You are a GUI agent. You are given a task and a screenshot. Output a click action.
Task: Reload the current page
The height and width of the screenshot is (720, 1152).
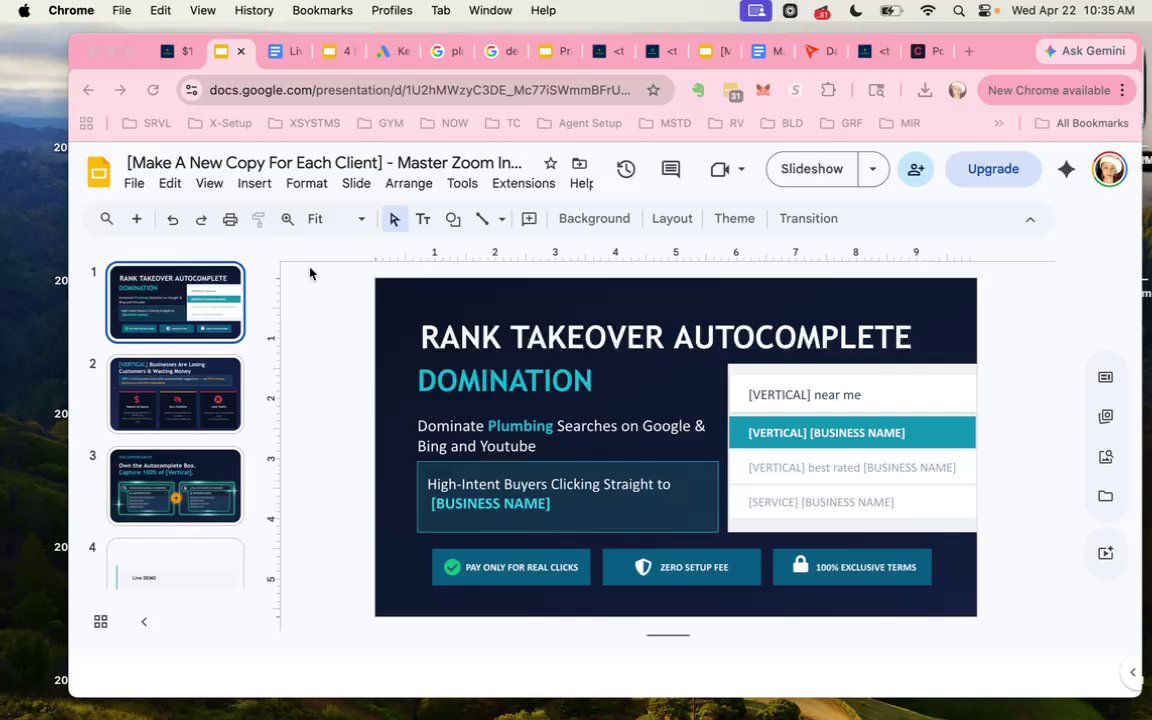153,90
